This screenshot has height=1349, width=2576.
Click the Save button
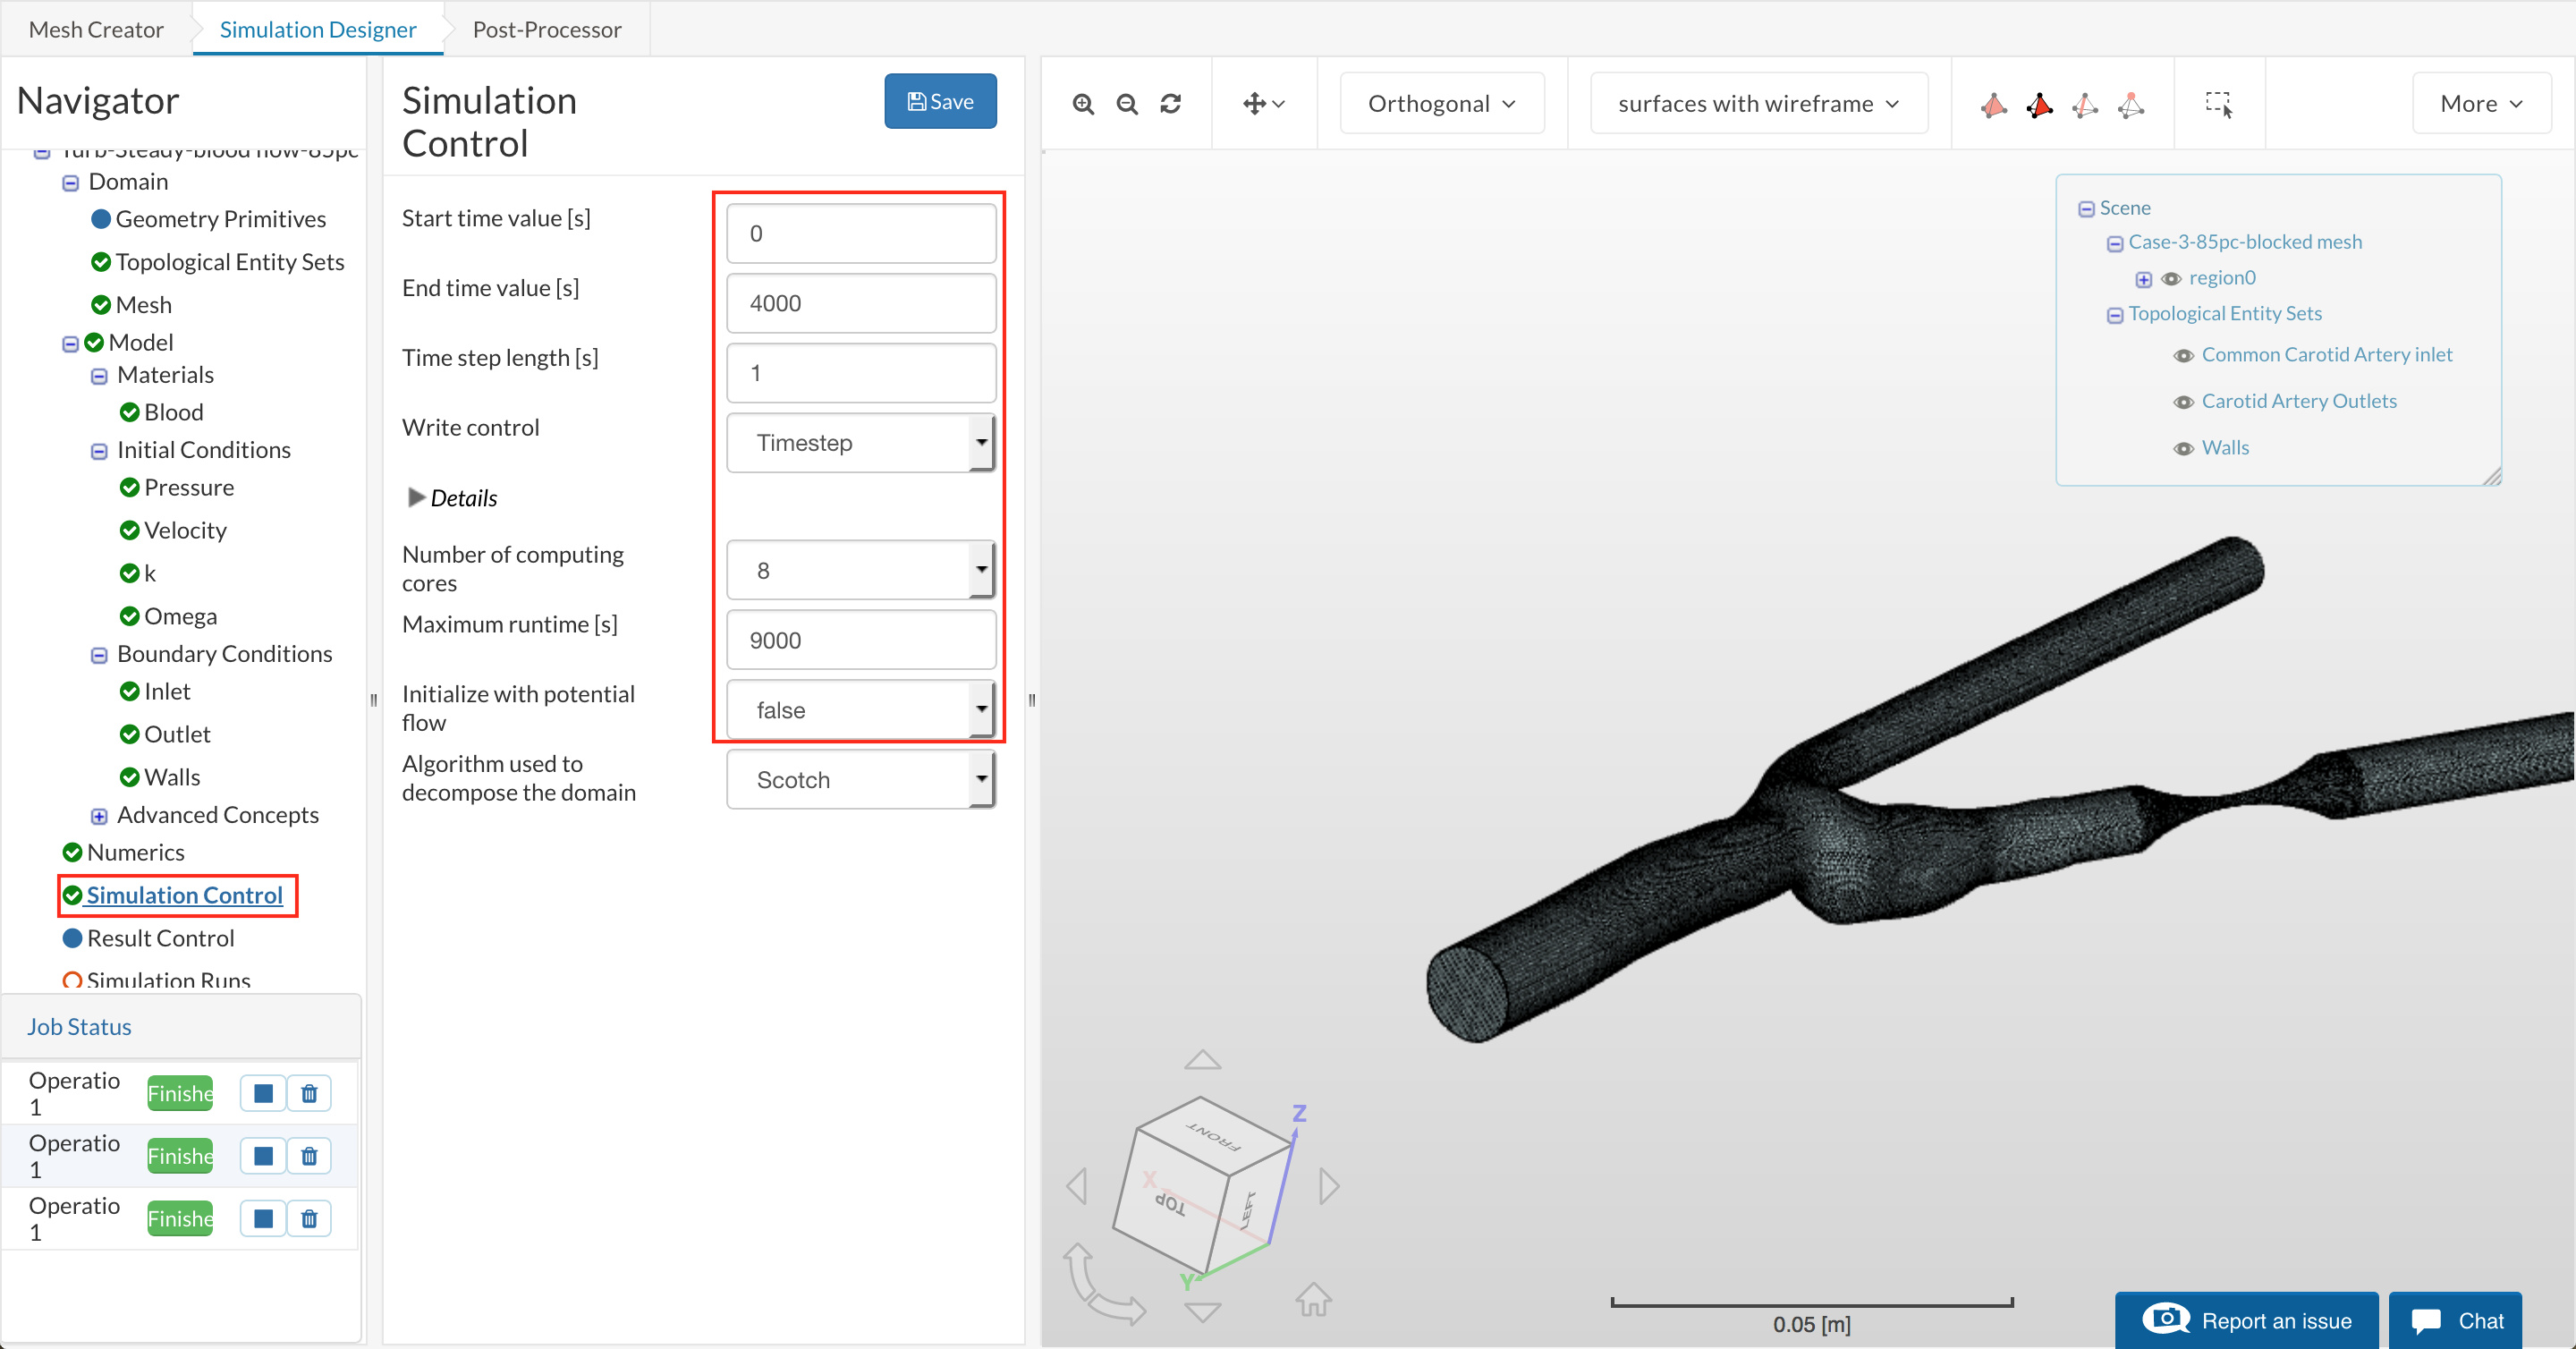(939, 101)
